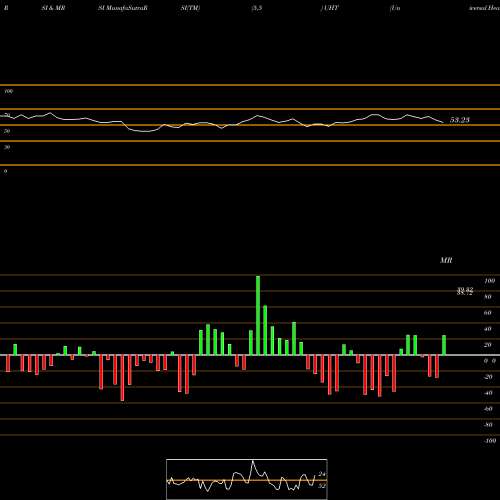Click the 40 label on MR axis
500x500 pixels.
coord(488,329)
